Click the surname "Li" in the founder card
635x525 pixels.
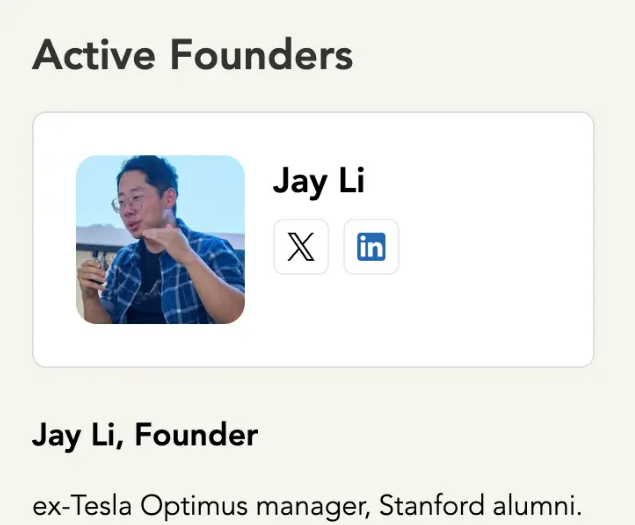pos(350,181)
